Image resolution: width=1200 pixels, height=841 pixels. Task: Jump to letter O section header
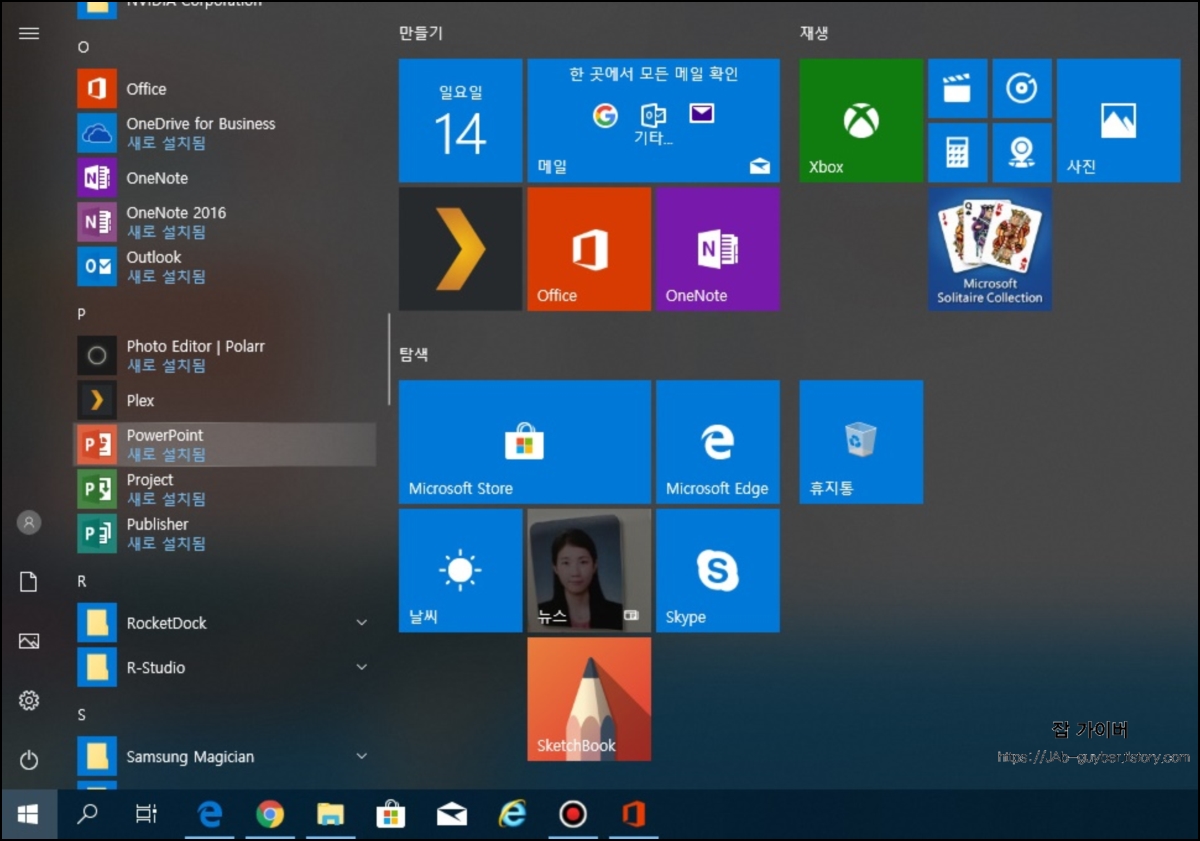pos(83,47)
